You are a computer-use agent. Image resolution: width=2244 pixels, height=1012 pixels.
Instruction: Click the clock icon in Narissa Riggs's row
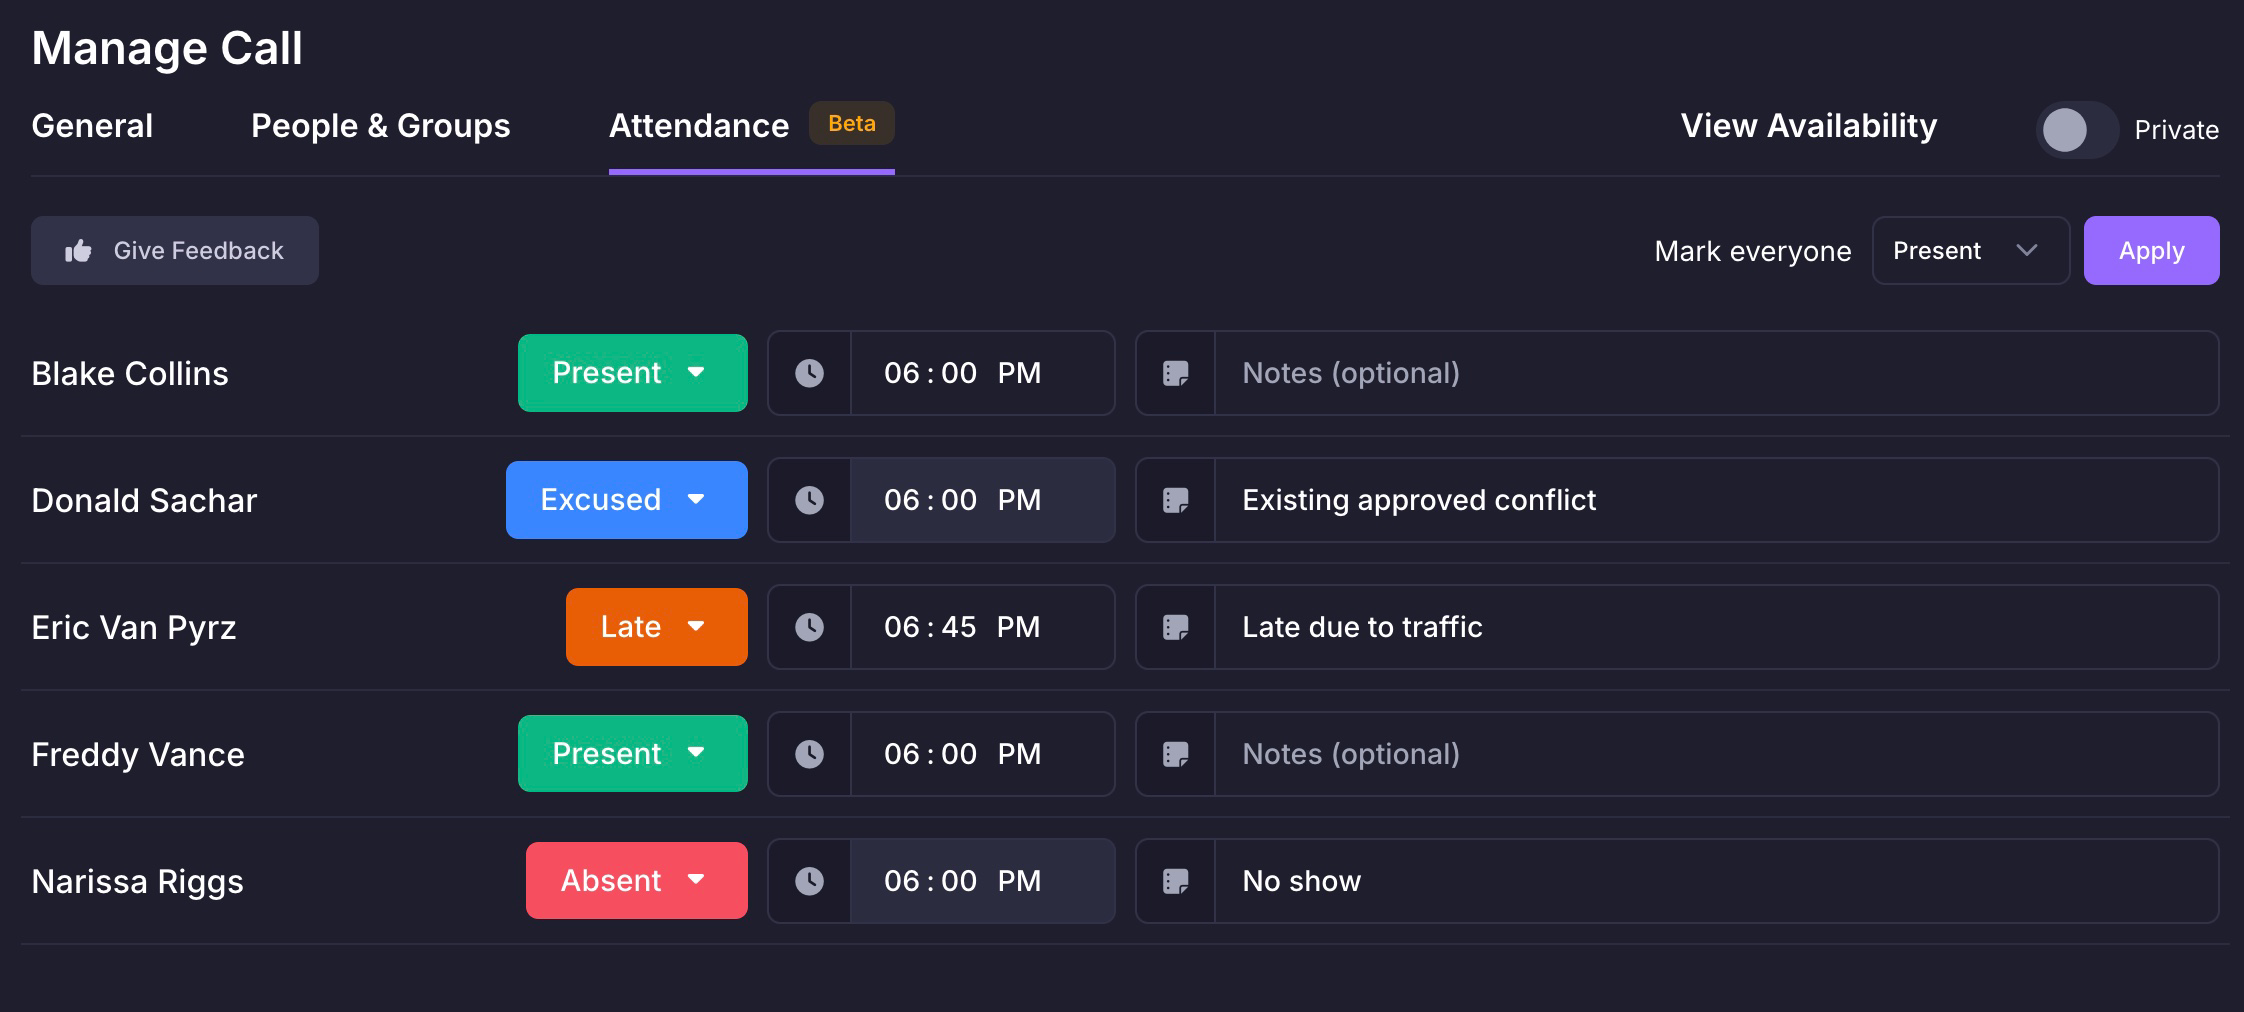pos(809,881)
